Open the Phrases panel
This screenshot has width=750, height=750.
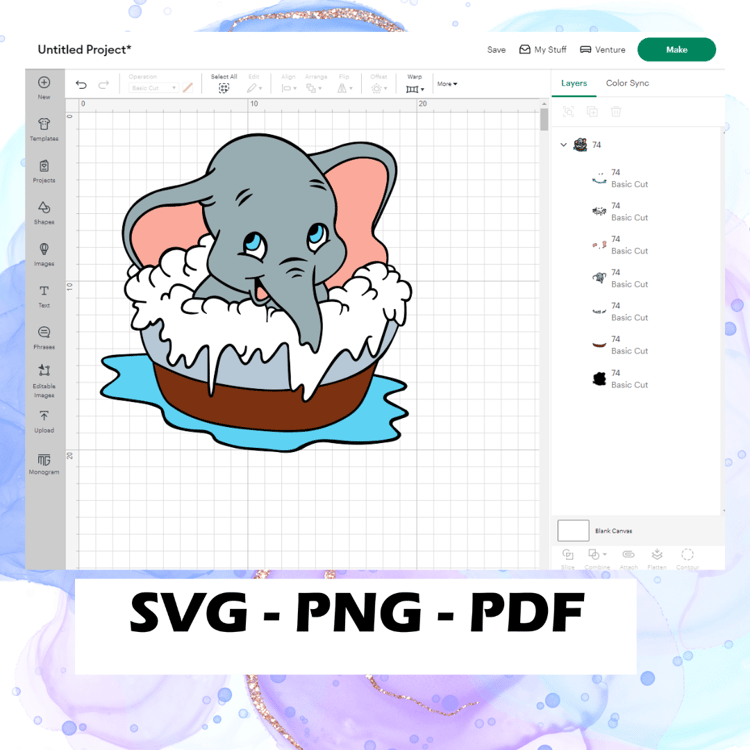pos(44,338)
